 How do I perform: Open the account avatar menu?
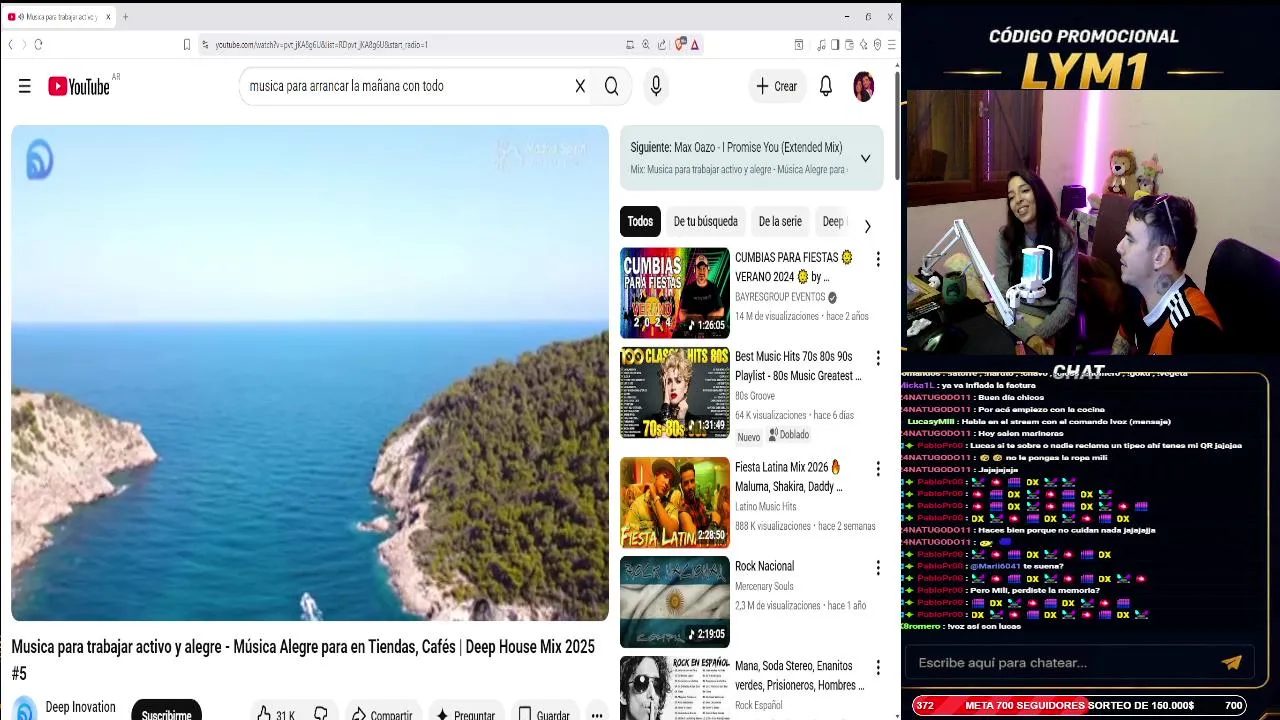[864, 86]
